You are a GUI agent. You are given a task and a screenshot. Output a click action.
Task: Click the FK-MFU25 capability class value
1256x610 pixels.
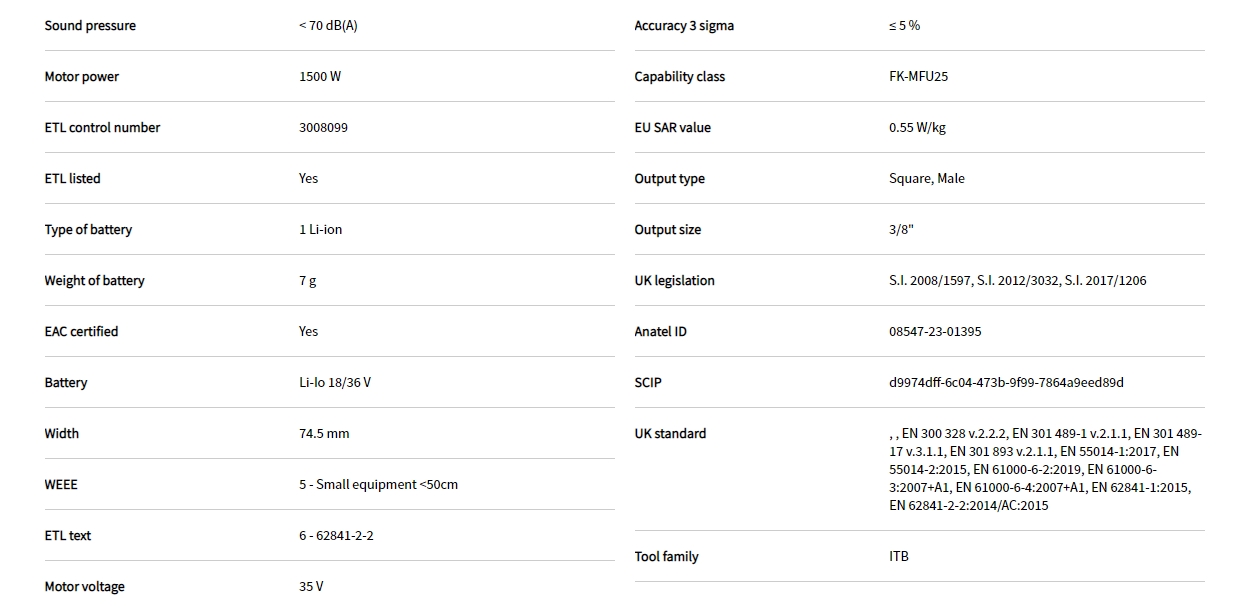pyautogui.click(x=918, y=77)
